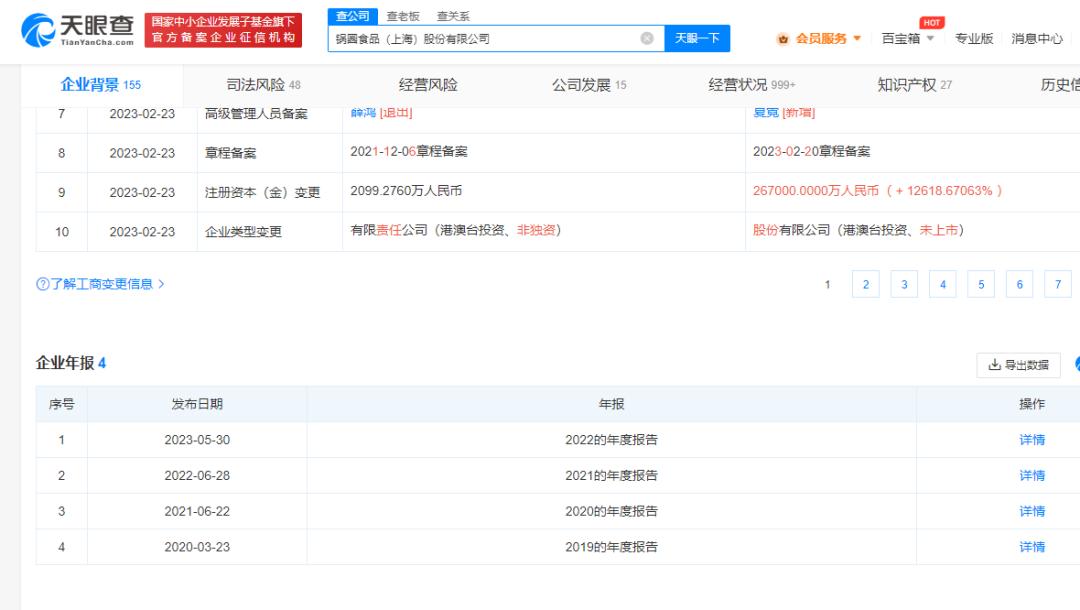Click the crown icon for 会员服务
Image resolution: width=1080 pixels, height=610 pixels.
pos(784,39)
